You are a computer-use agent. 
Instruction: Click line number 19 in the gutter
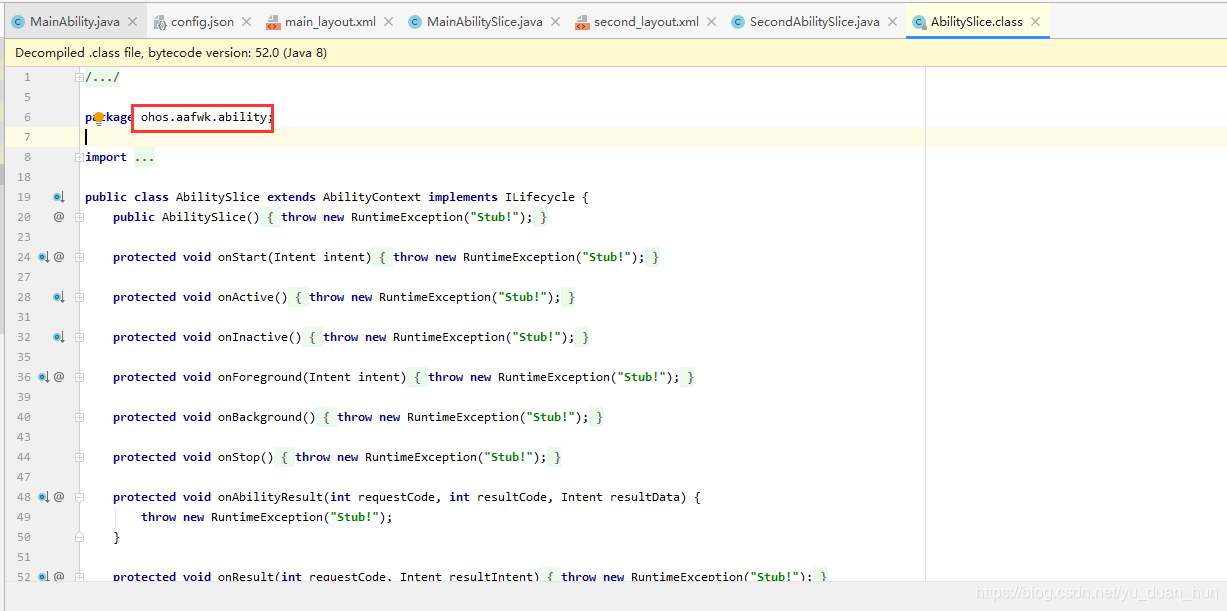24,197
